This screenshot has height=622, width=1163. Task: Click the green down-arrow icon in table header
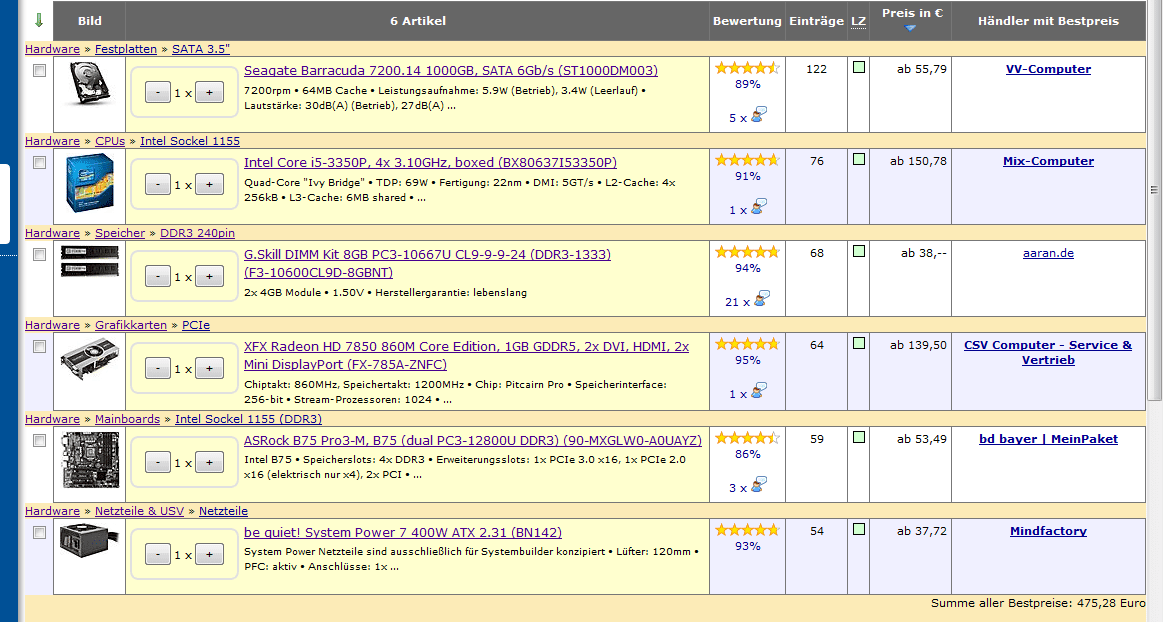pos(39,21)
